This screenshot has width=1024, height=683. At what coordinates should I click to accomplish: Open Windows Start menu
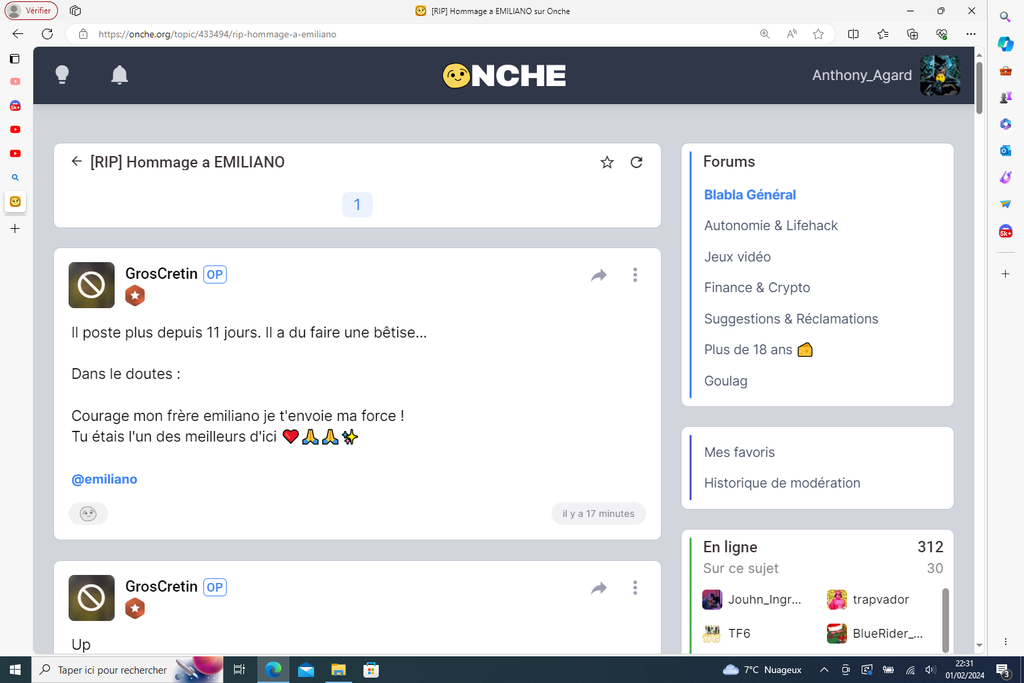(x=15, y=670)
